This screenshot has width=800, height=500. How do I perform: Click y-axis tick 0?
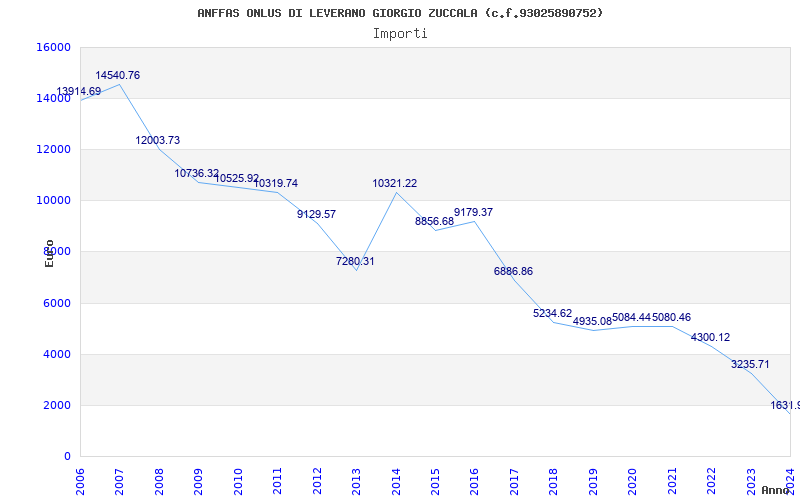(x=67, y=456)
